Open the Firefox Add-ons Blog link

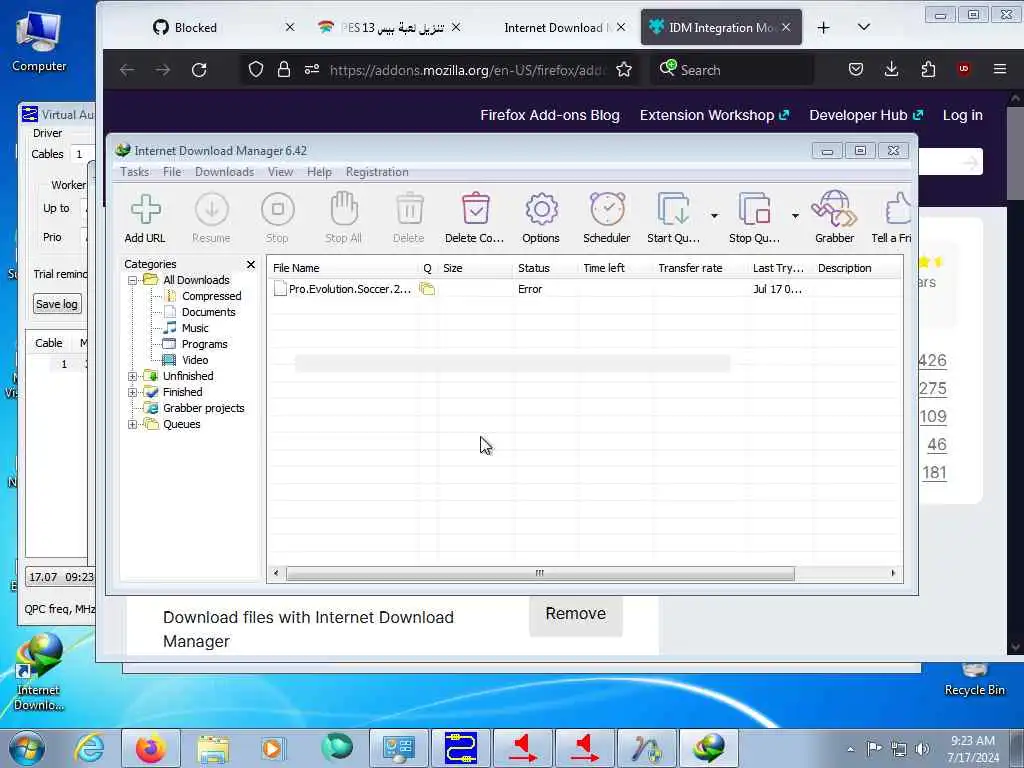tap(550, 115)
